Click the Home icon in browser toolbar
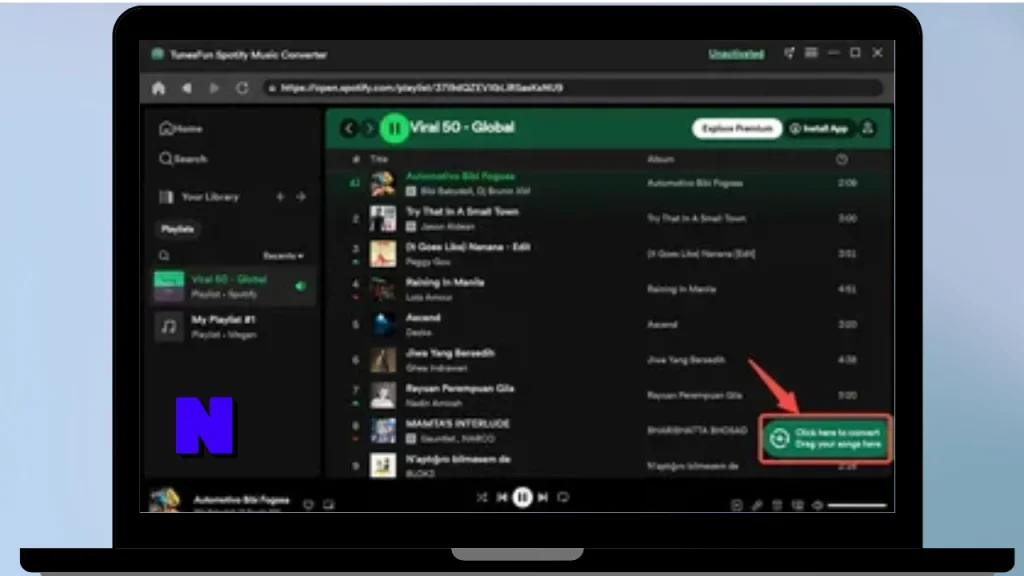 click(158, 88)
